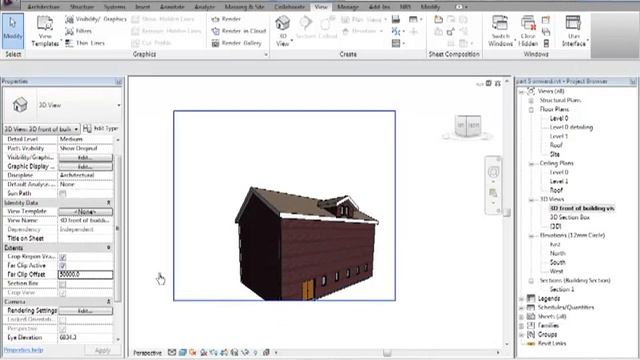Collapse the Extents section
The width and height of the screenshot is (640, 360).
coord(109,248)
